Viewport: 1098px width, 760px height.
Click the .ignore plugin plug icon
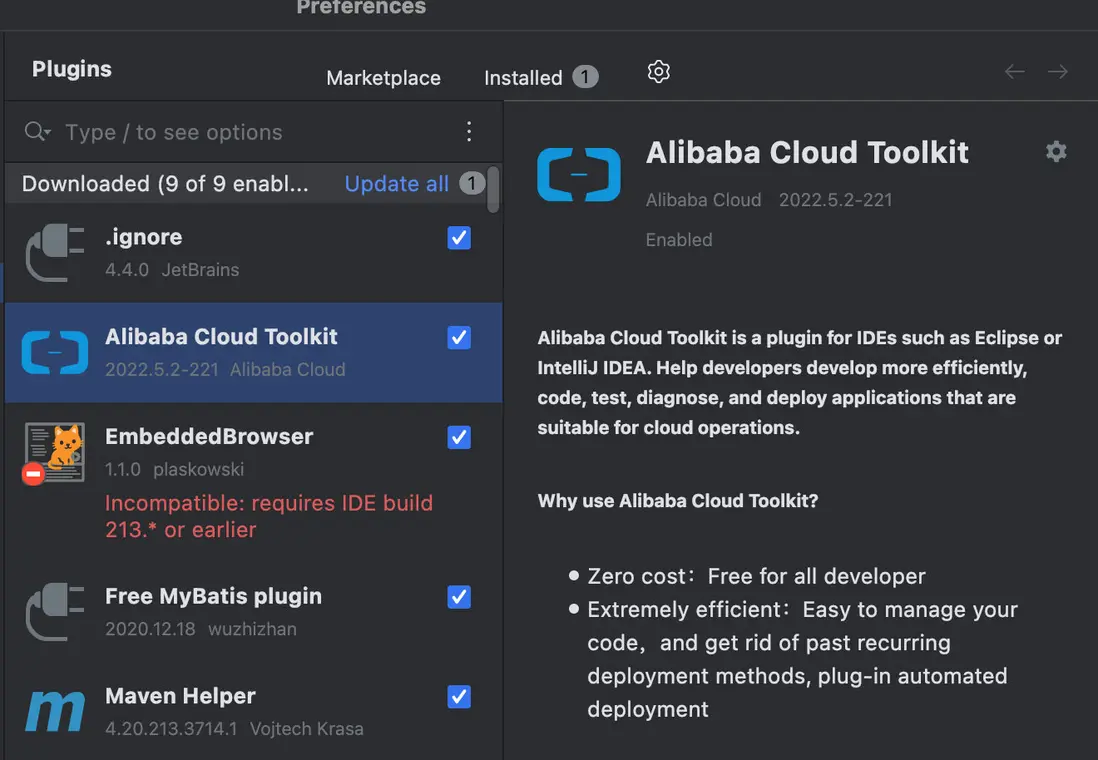55,253
